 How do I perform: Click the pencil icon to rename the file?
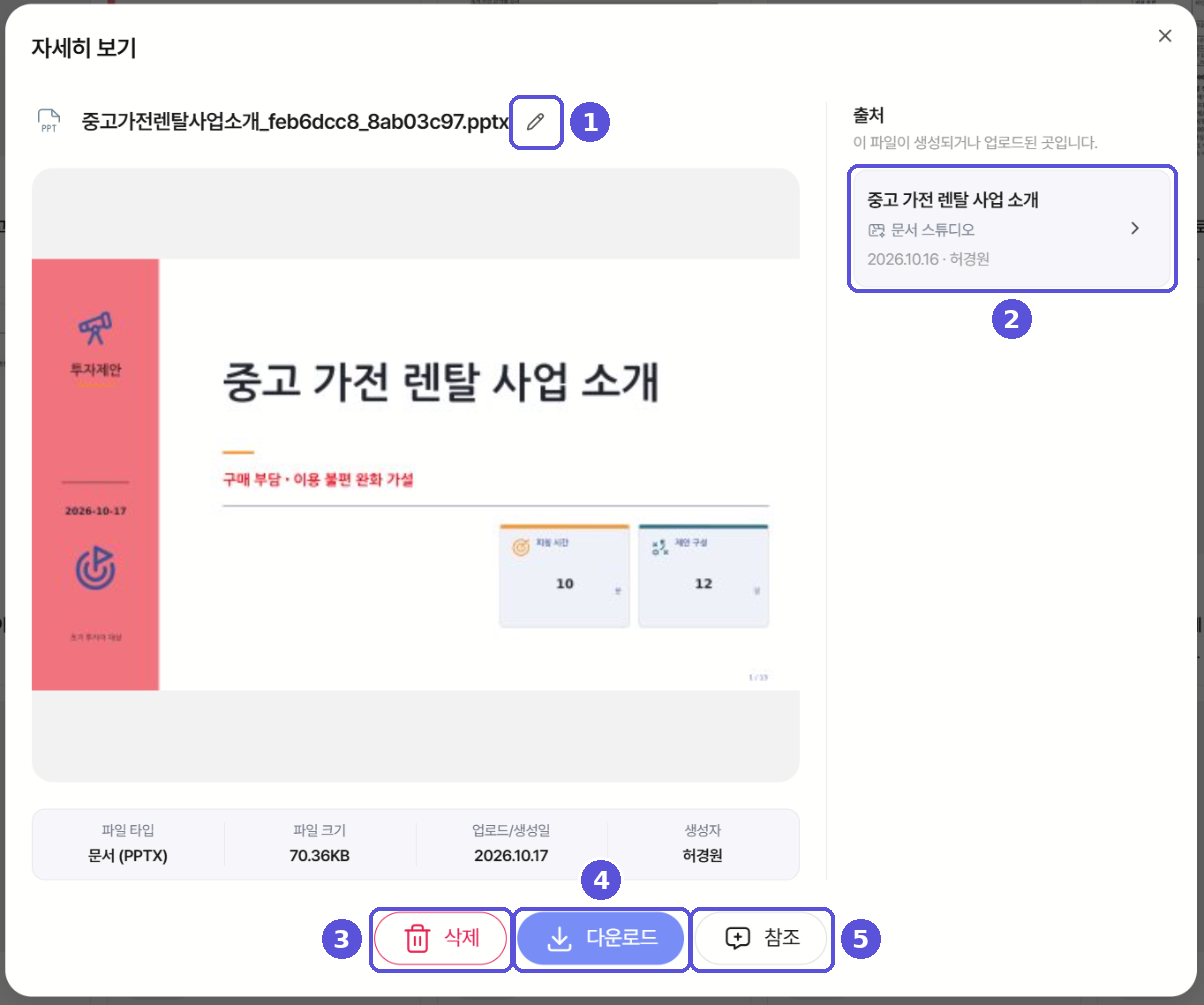(x=536, y=122)
